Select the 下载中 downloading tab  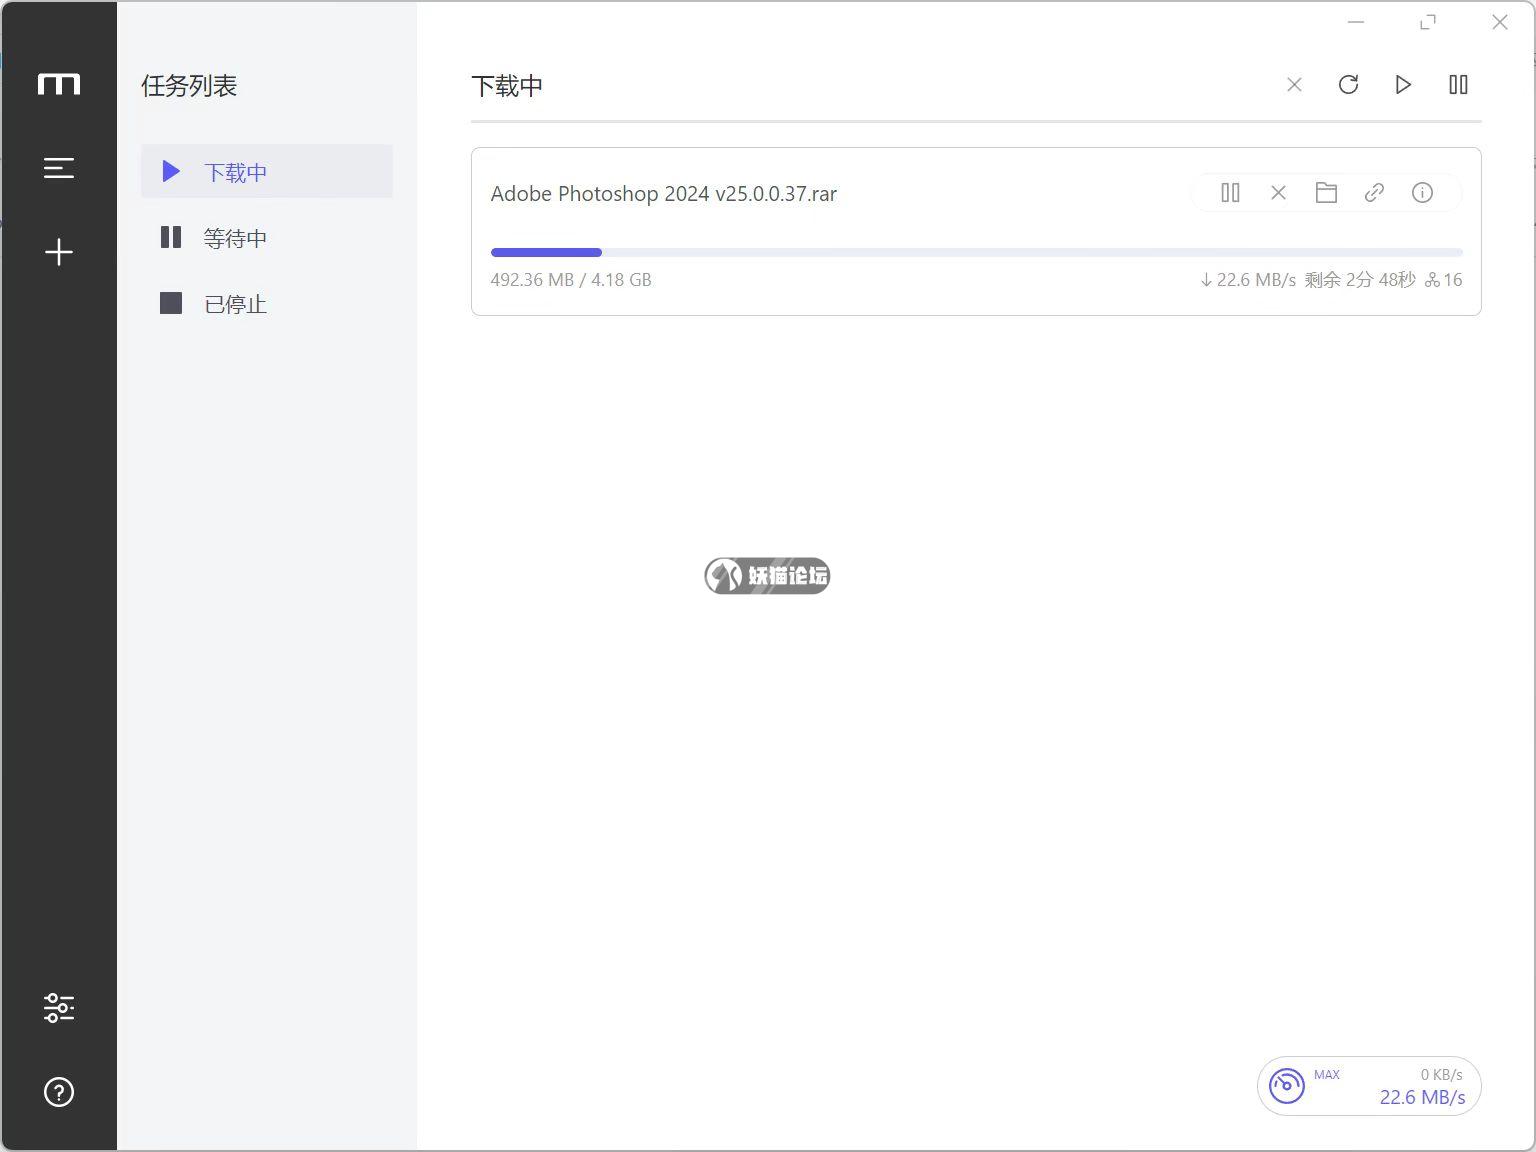coord(266,171)
